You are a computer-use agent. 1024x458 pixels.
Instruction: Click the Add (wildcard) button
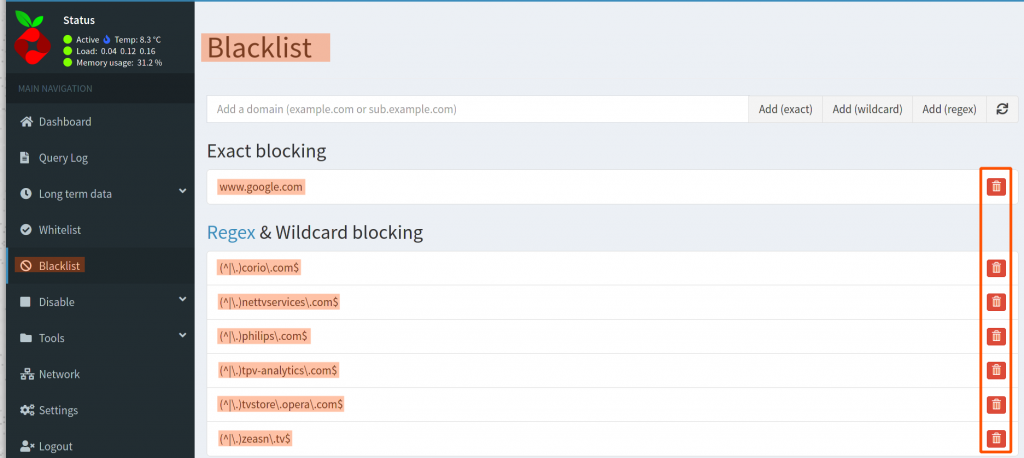click(x=867, y=109)
